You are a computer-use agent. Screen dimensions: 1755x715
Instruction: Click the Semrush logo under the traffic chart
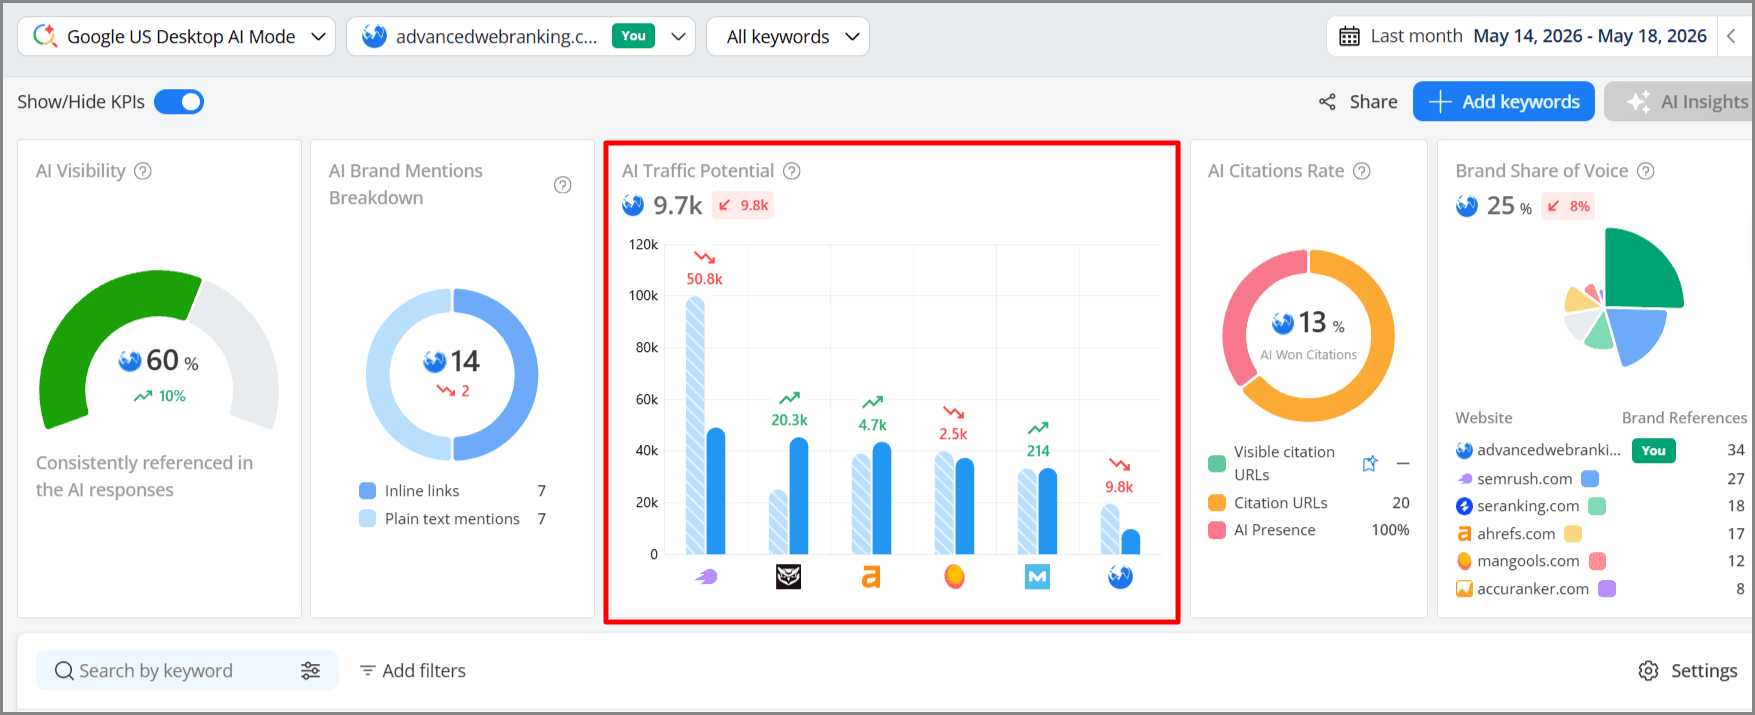click(x=706, y=577)
